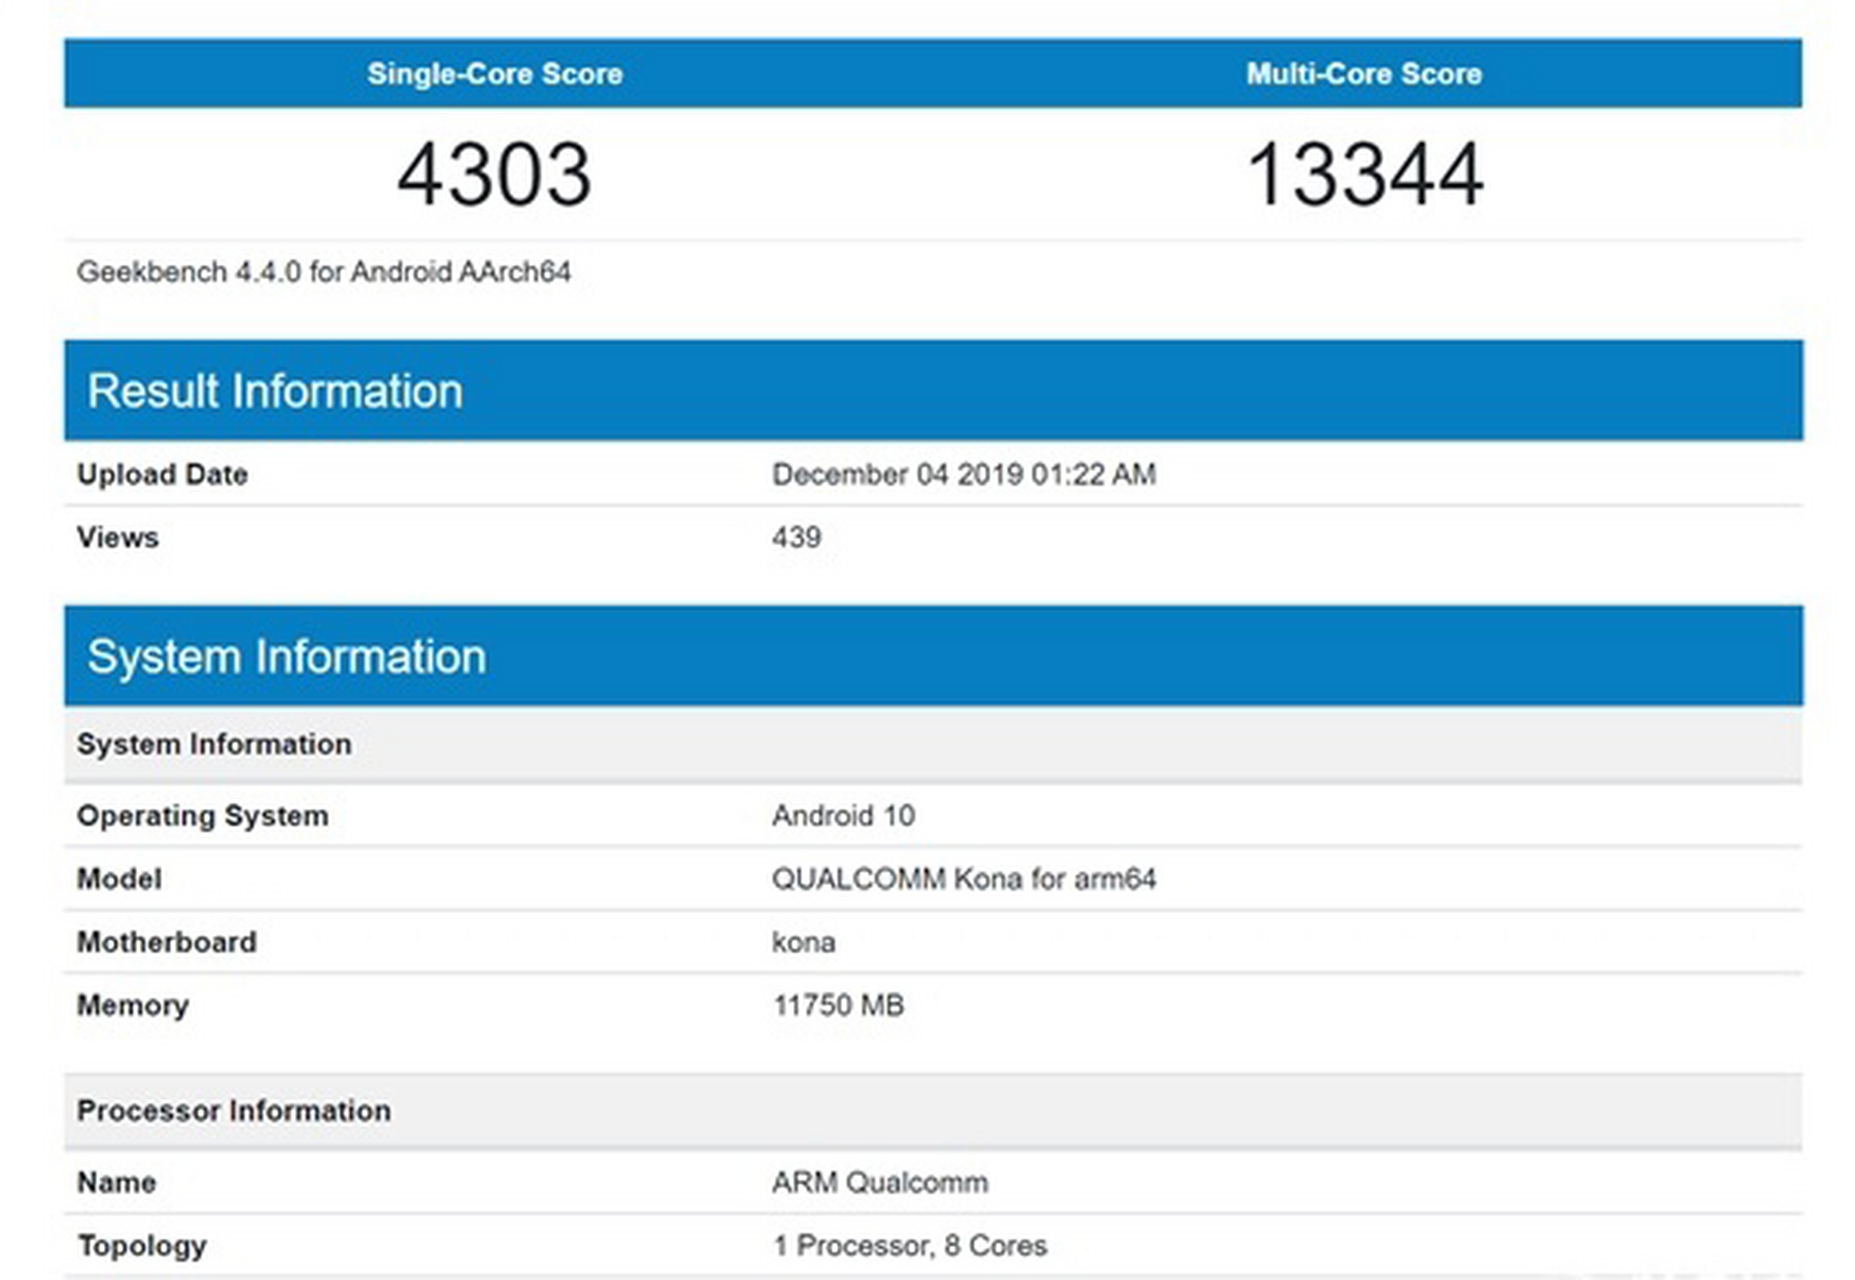Click the Result Information section header

(x=933, y=390)
